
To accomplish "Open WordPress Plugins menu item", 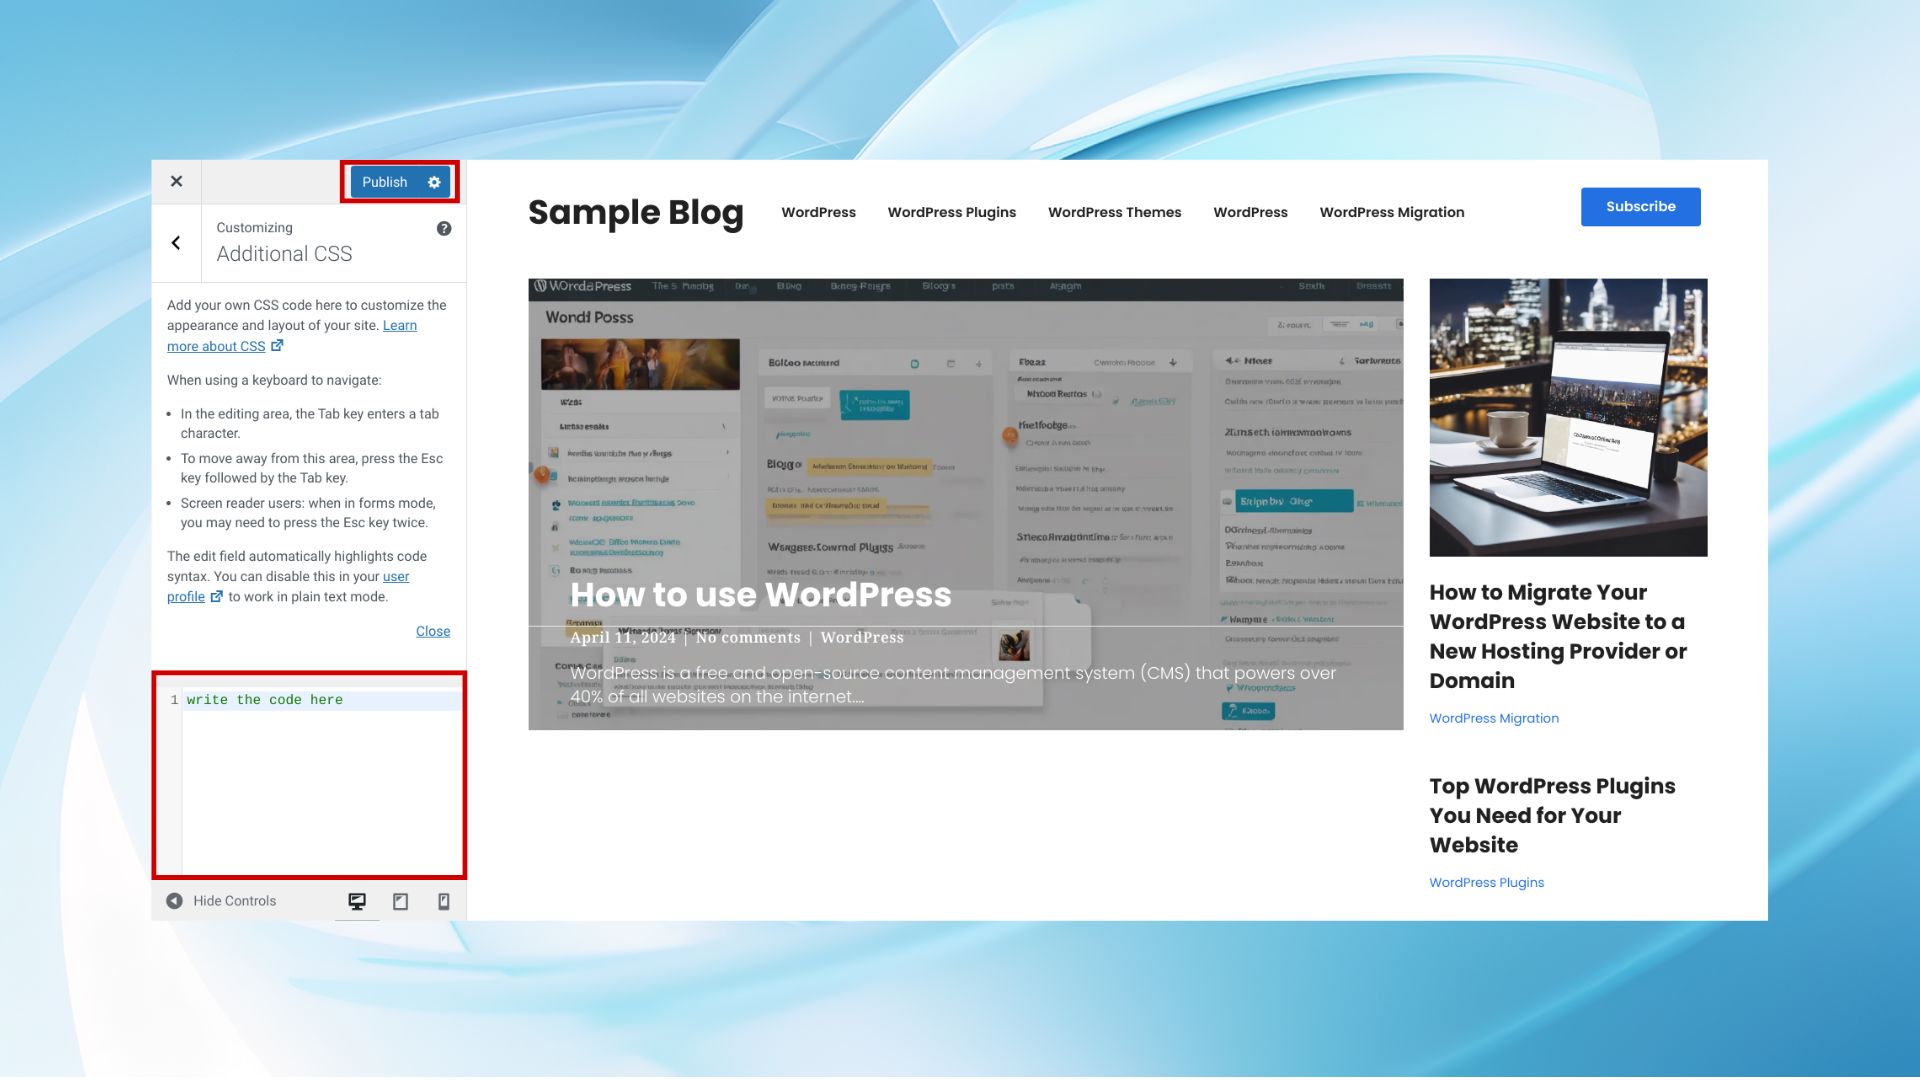I will (x=951, y=212).
